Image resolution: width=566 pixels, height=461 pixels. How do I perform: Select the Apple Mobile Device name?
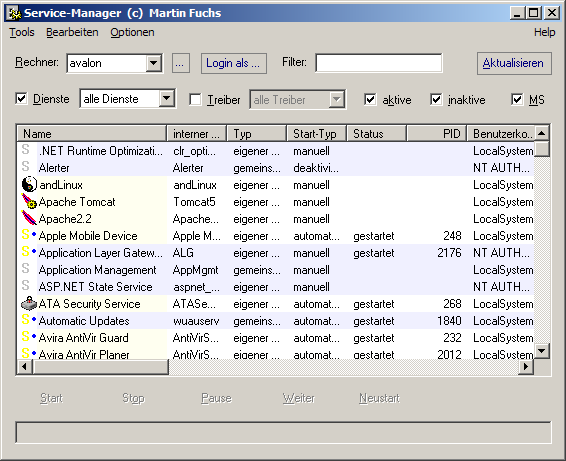tap(88, 236)
